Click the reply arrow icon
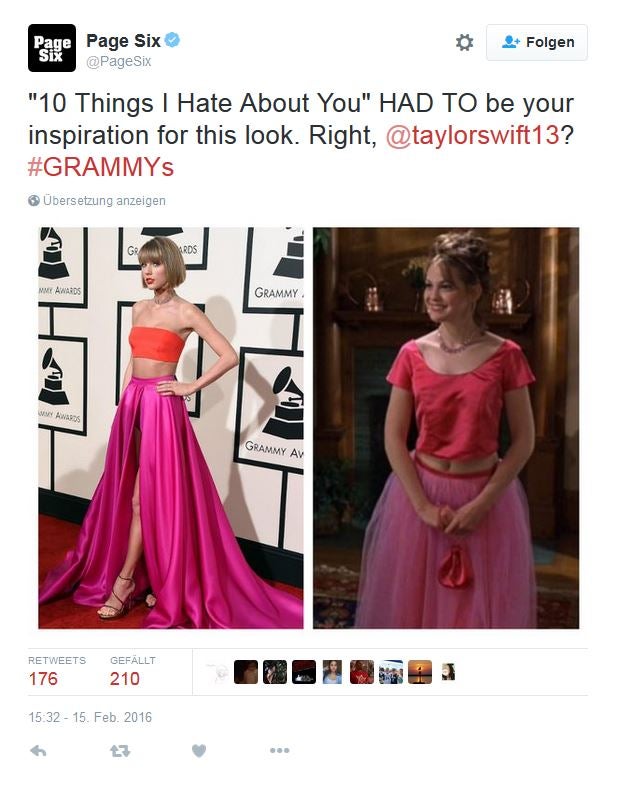The width and height of the screenshot is (625, 790). (x=38, y=751)
